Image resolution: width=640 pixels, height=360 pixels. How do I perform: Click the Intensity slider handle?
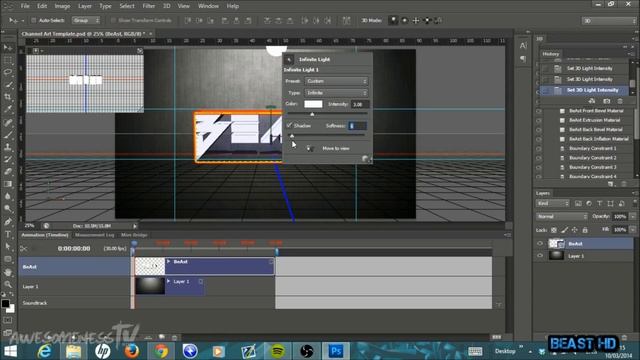click(x=312, y=114)
